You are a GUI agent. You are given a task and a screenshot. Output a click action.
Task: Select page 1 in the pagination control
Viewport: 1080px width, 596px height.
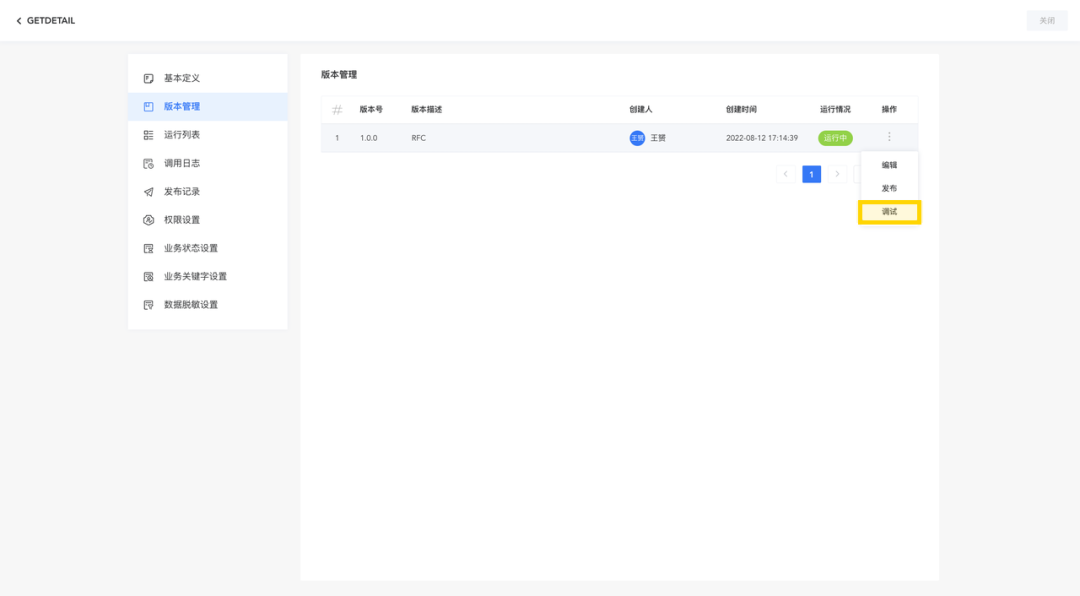(x=811, y=173)
